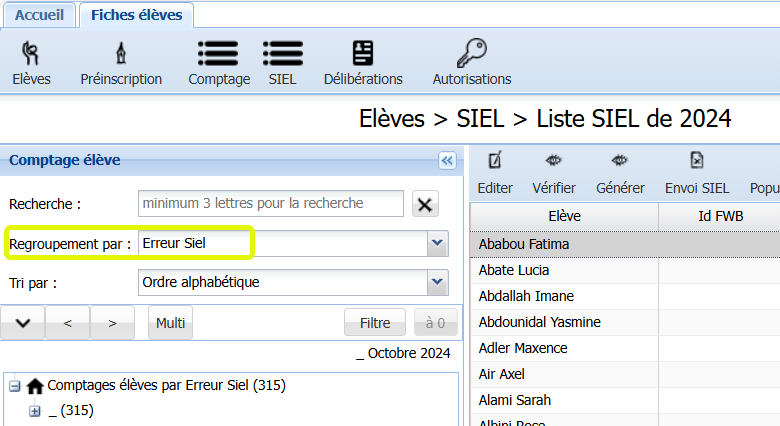Open the Délibérations icon
The width and height of the screenshot is (780, 426).
pyautogui.click(x=362, y=54)
